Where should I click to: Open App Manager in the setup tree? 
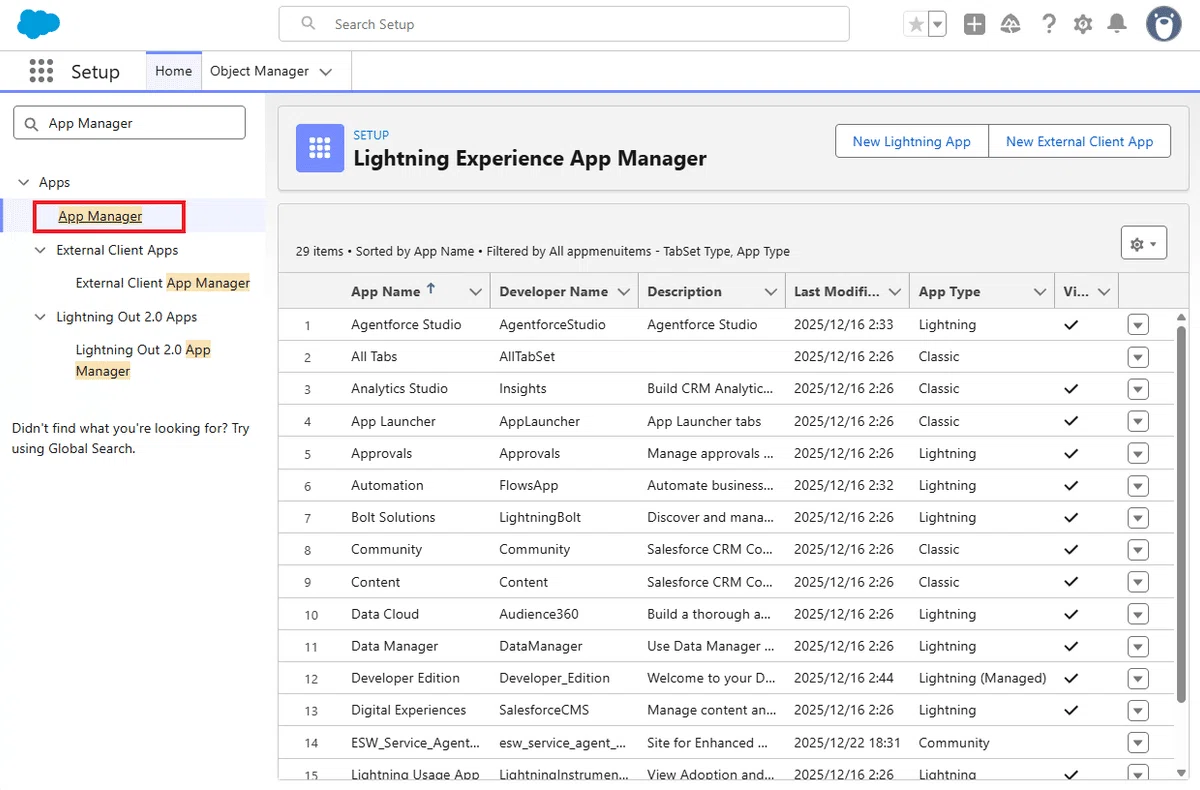tap(100, 216)
